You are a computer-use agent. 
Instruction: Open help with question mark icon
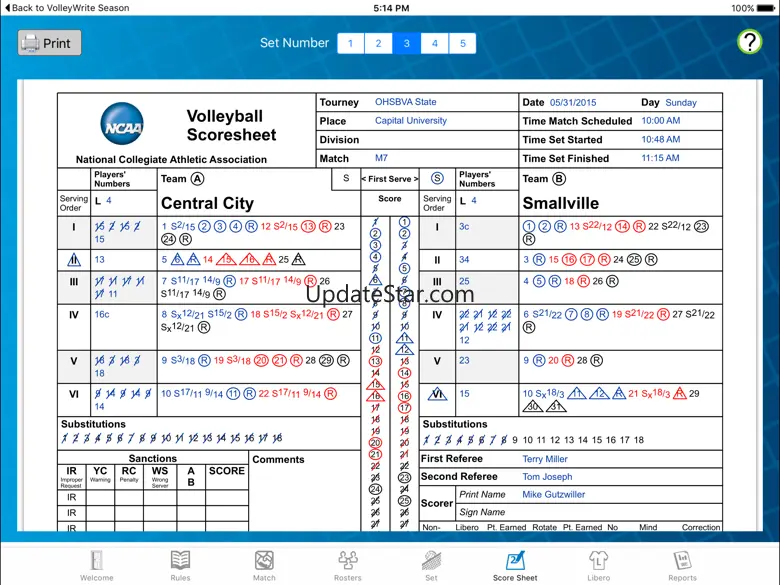[750, 42]
